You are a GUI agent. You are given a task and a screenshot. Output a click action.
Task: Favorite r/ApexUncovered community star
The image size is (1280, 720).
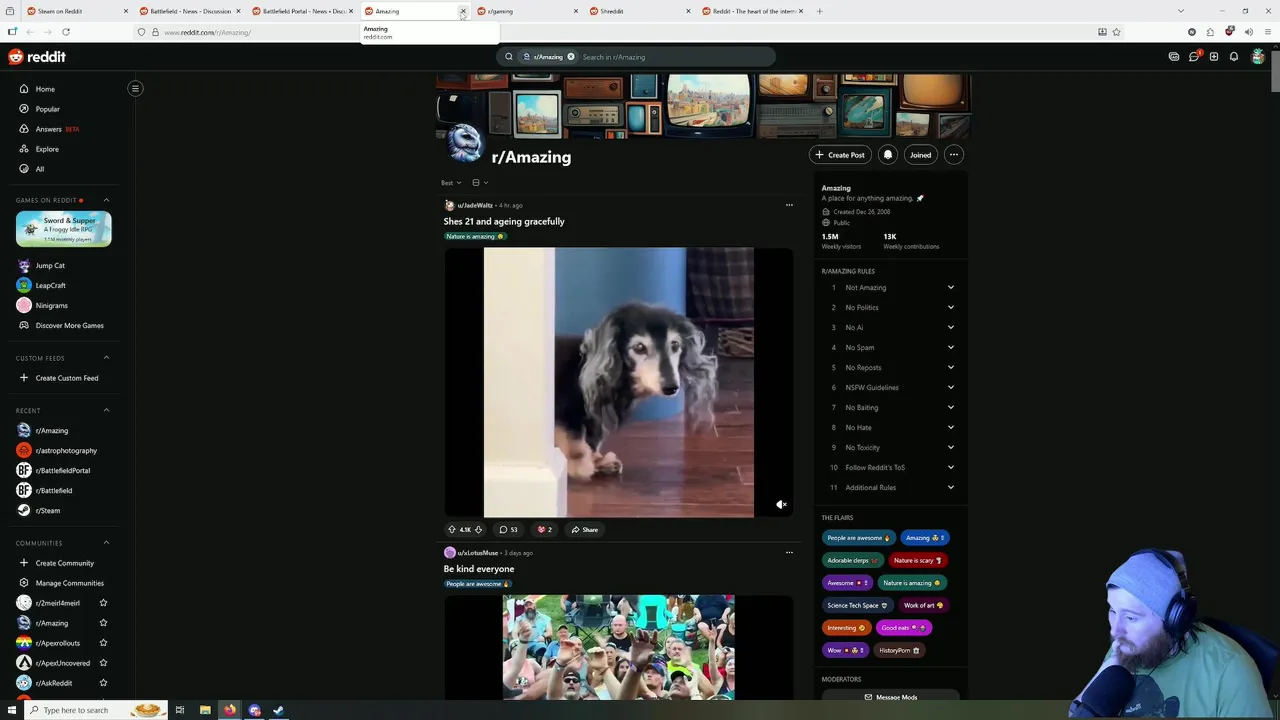click(103, 663)
